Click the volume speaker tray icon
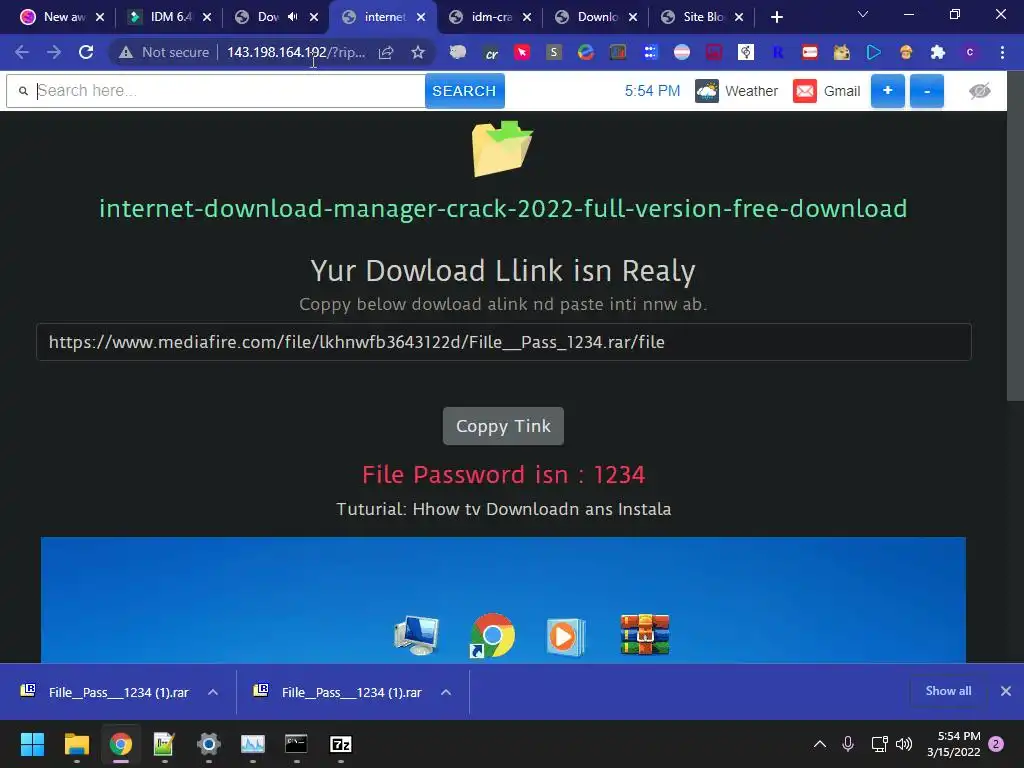The width and height of the screenshot is (1024, 768). pos(904,744)
